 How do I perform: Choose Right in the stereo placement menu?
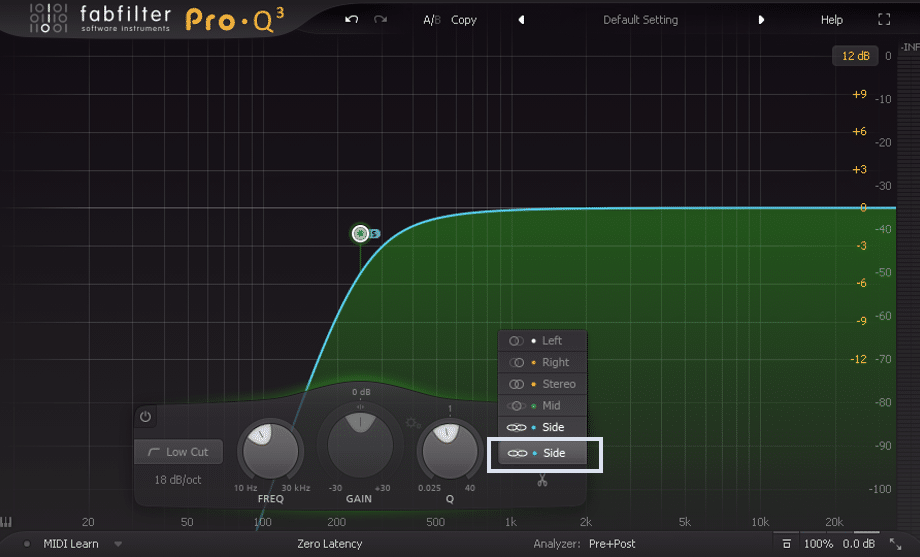coord(542,362)
